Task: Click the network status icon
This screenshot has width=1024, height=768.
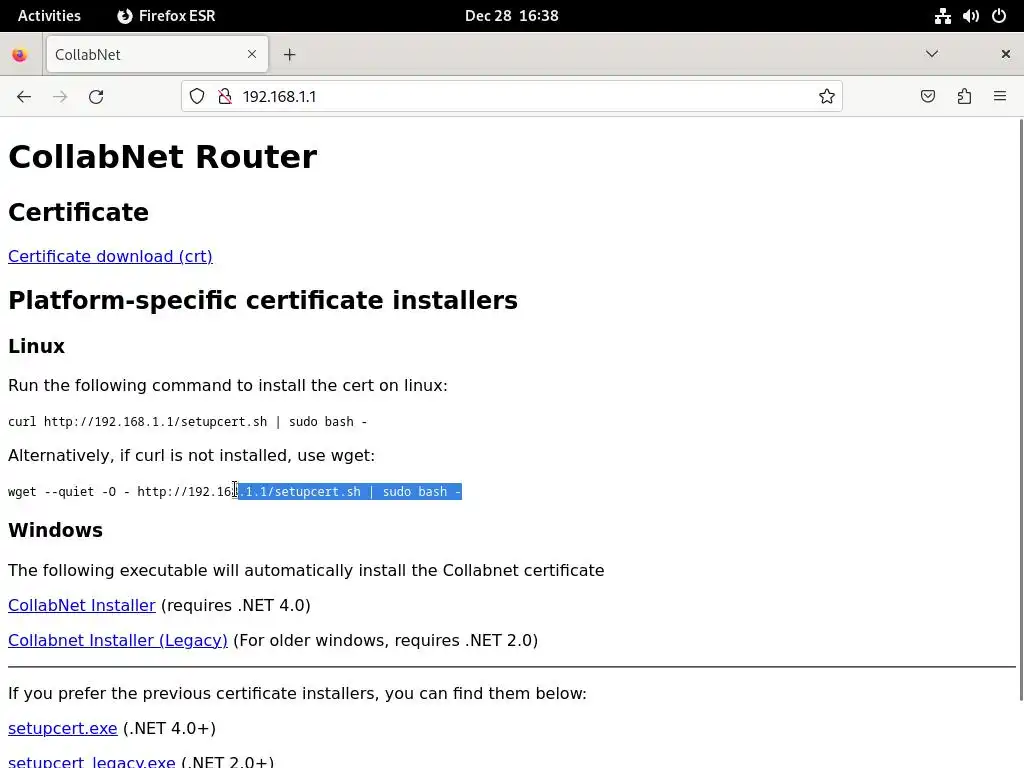Action: [942, 16]
